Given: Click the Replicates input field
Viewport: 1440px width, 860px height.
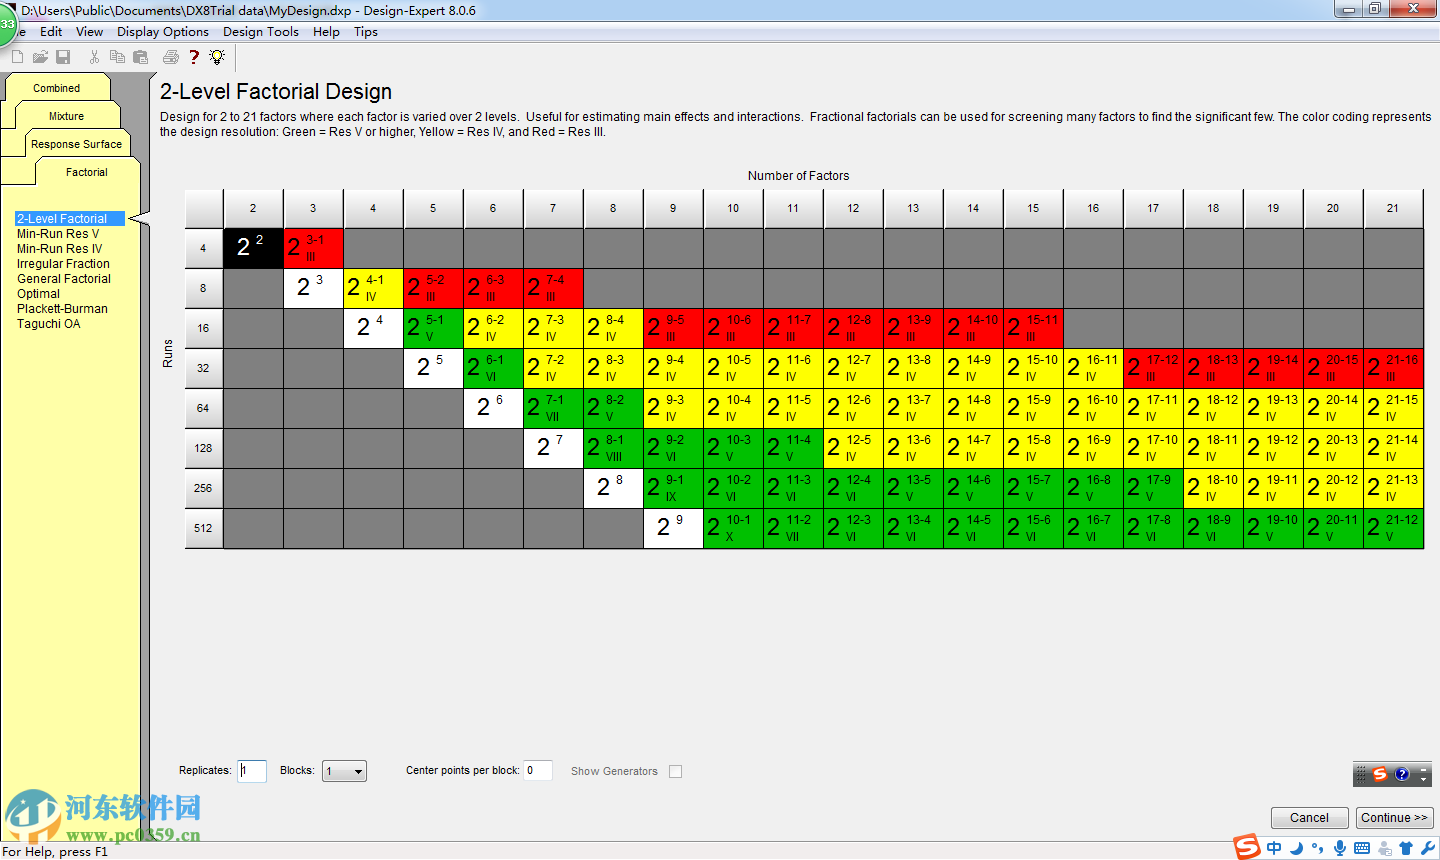Looking at the screenshot, I should coord(252,771).
